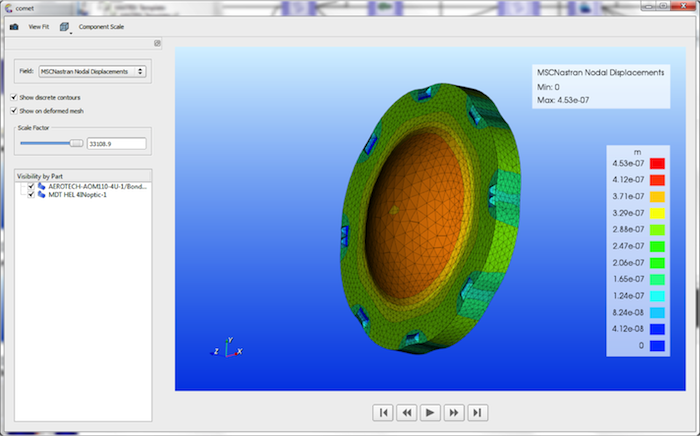Toggle visibility of MDT HEL 4INoptic-1 part
The height and width of the screenshot is (436, 700).
pos(31,195)
